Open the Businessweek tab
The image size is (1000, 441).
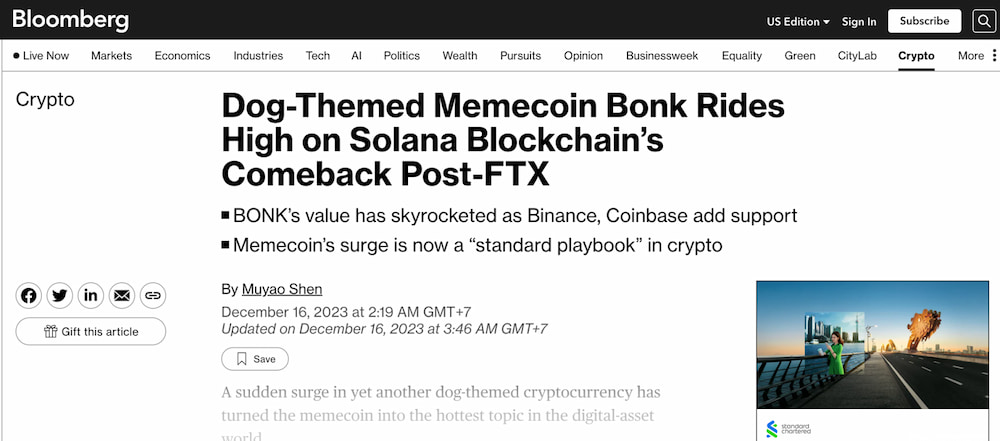(x=662, y=56)
